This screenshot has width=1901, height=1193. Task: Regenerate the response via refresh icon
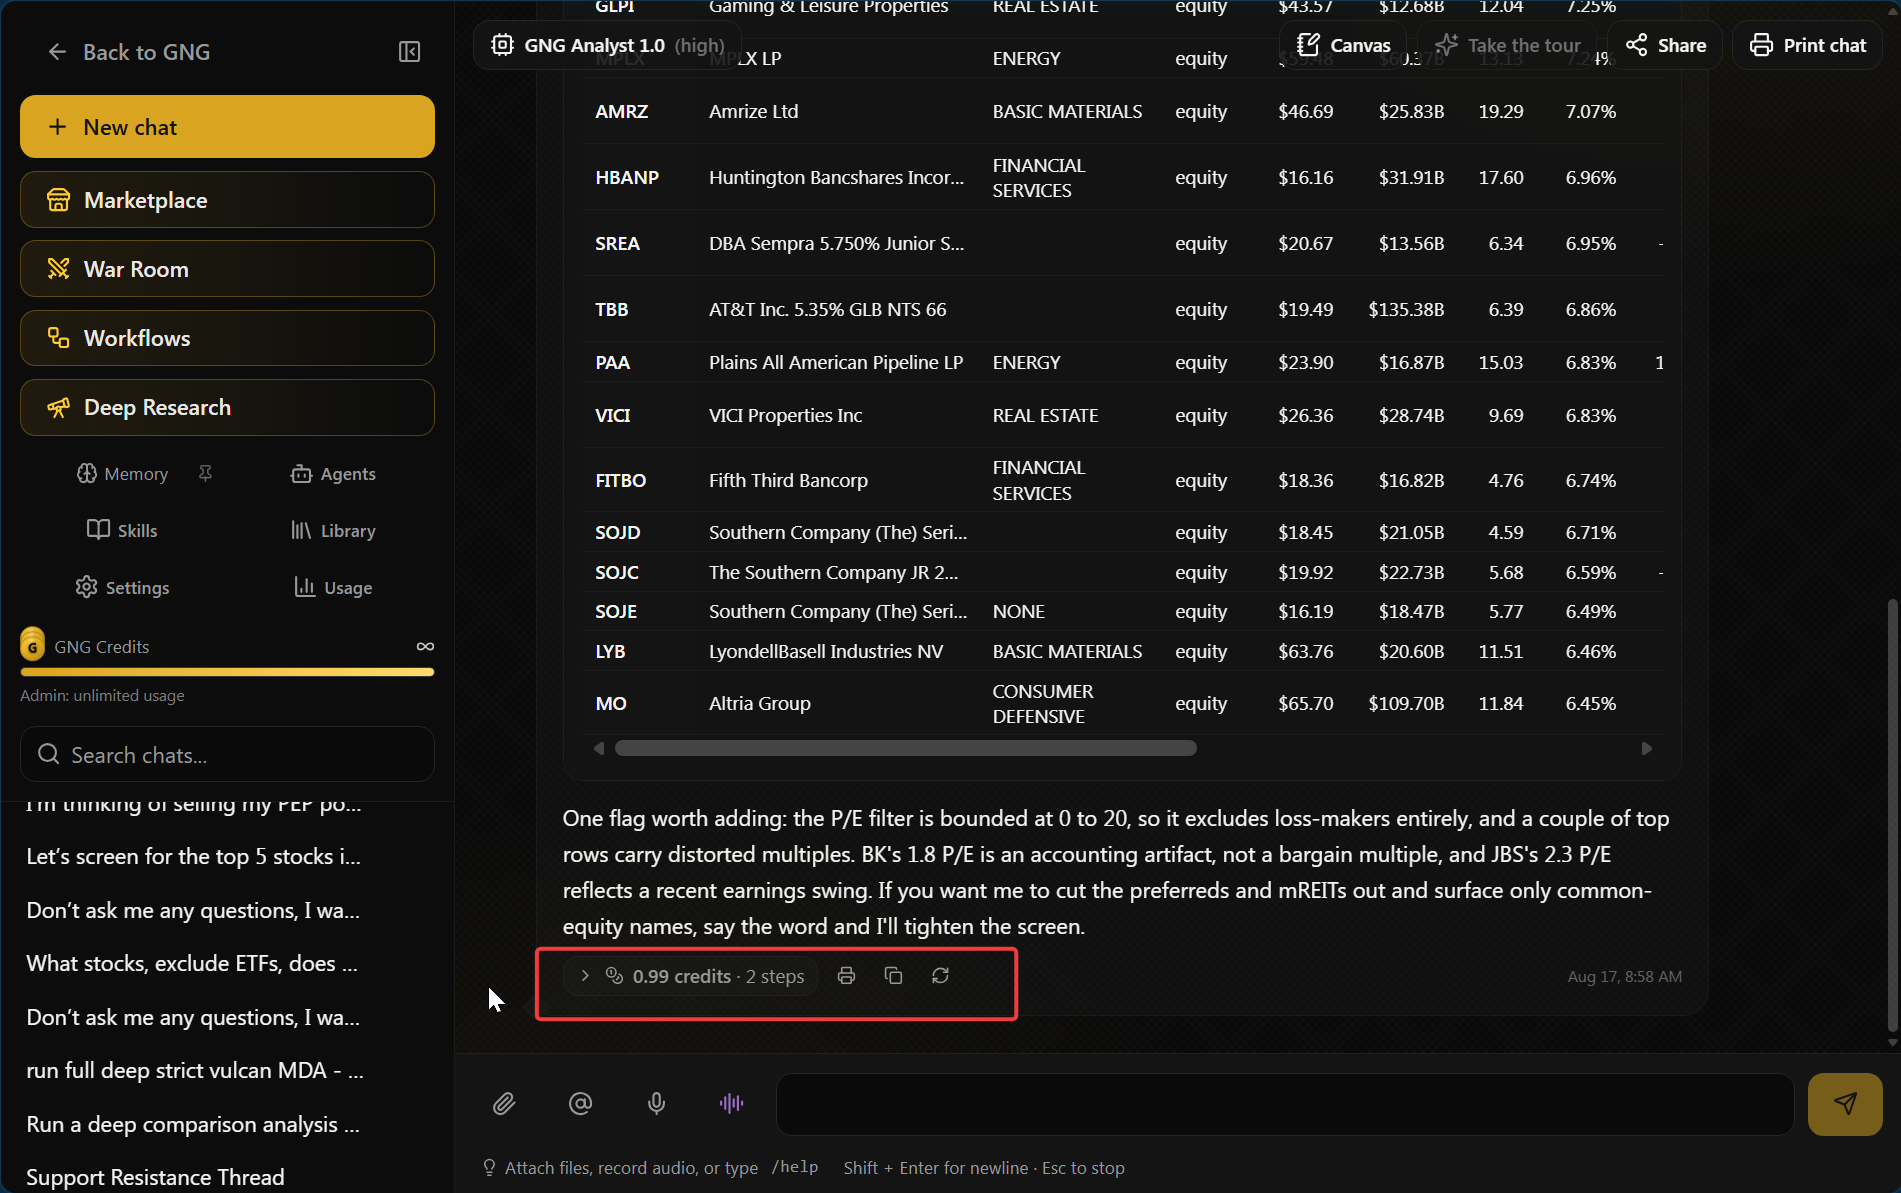pos(941,976)
